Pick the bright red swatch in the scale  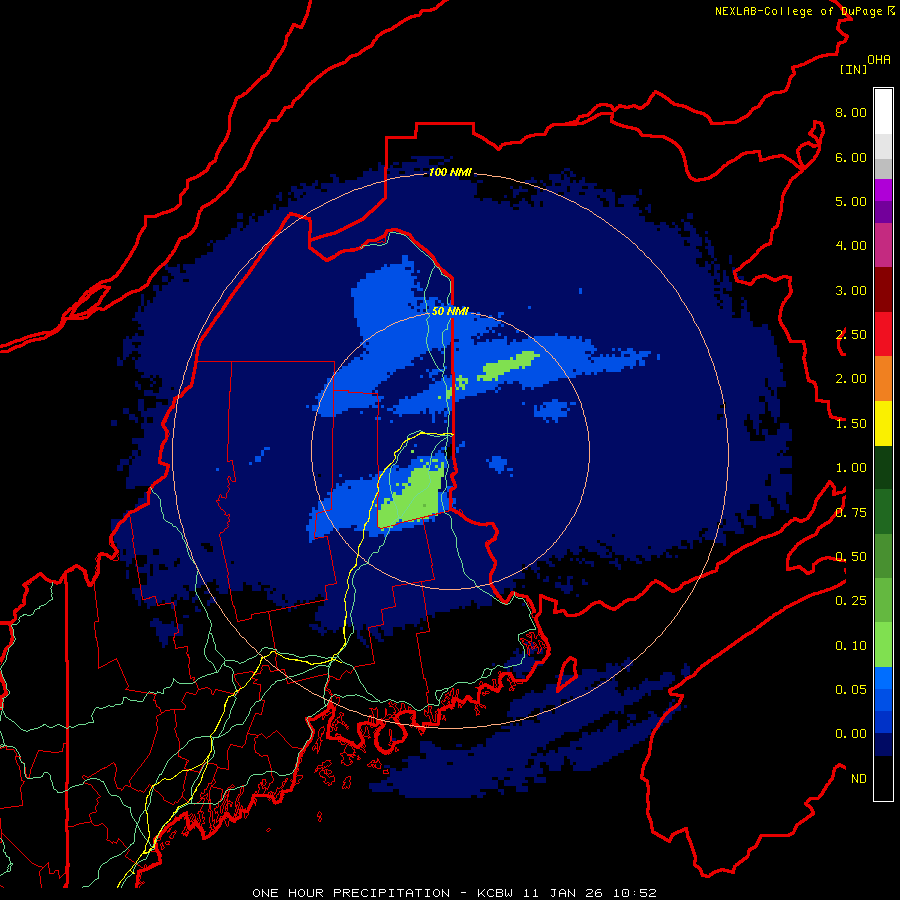pyautogui.click(x=883, y=335)
